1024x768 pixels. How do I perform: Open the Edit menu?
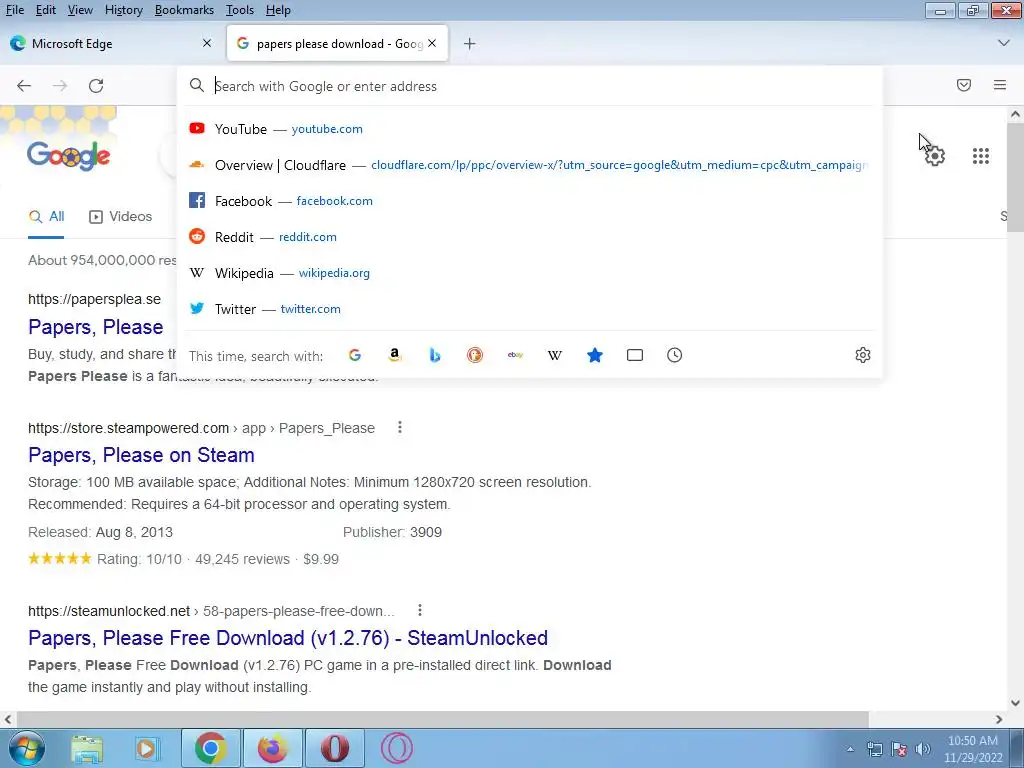[x=46, y=10]
